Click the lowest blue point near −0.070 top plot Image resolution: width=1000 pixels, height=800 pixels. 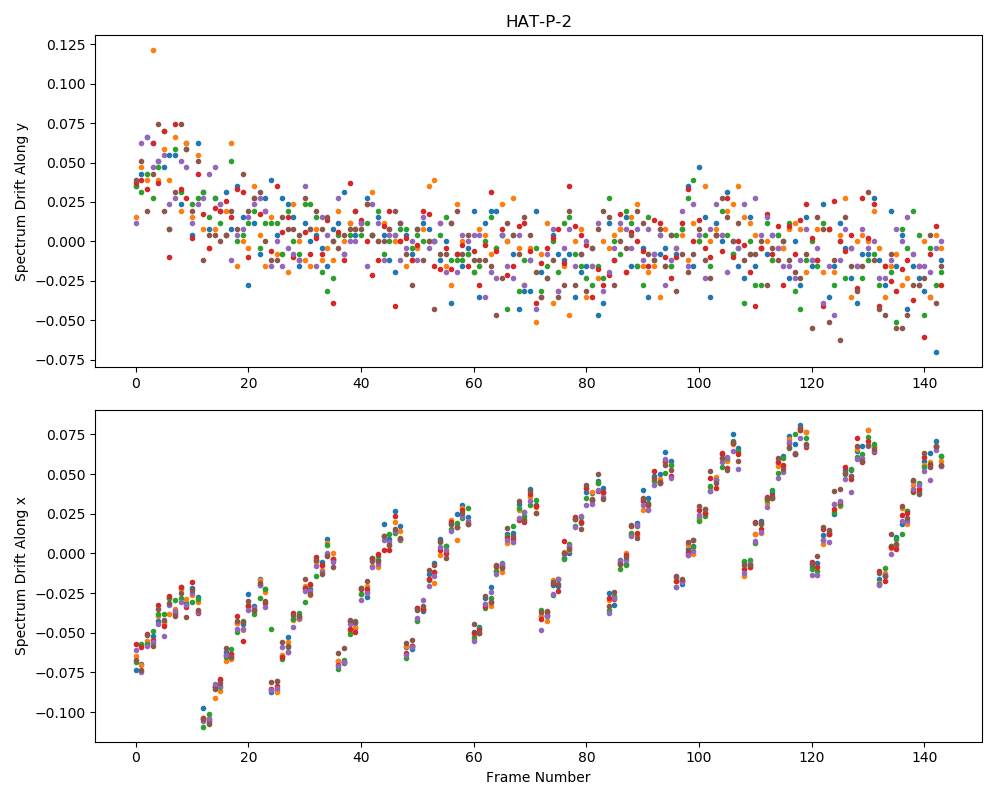(x=936, y=352)
